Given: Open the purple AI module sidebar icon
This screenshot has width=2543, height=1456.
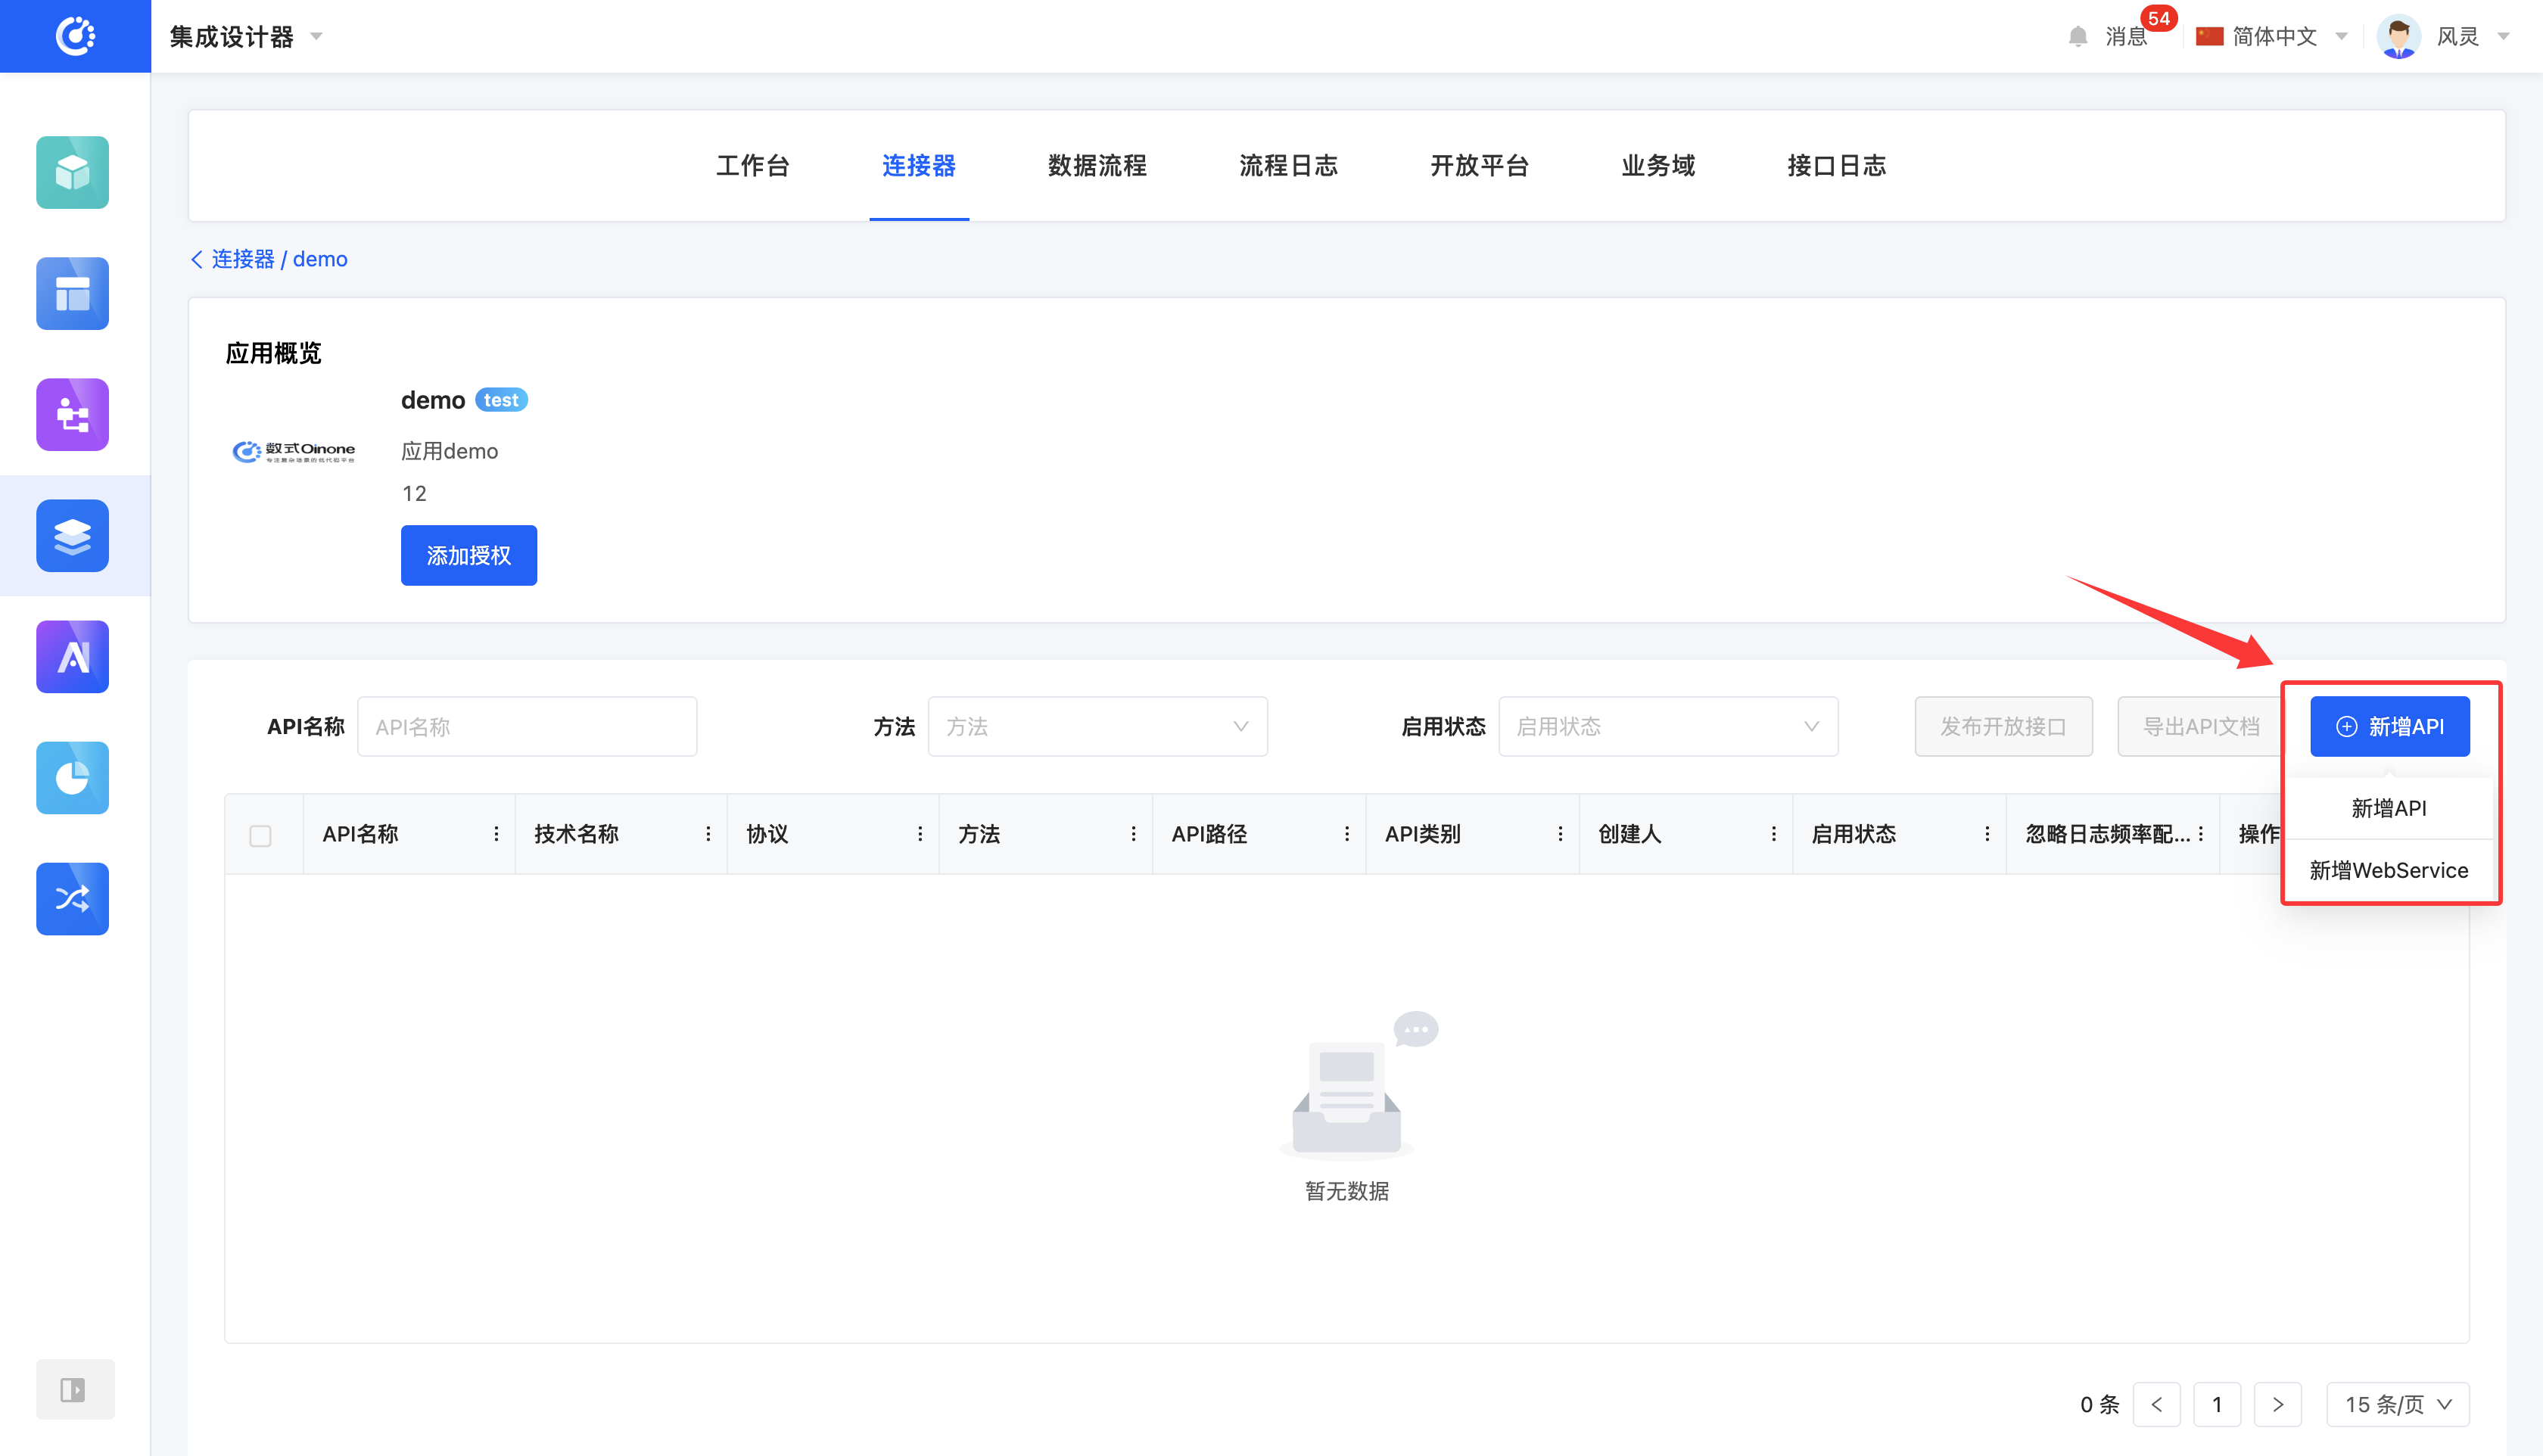Looking at the screenshot, I should click(72, 656).
